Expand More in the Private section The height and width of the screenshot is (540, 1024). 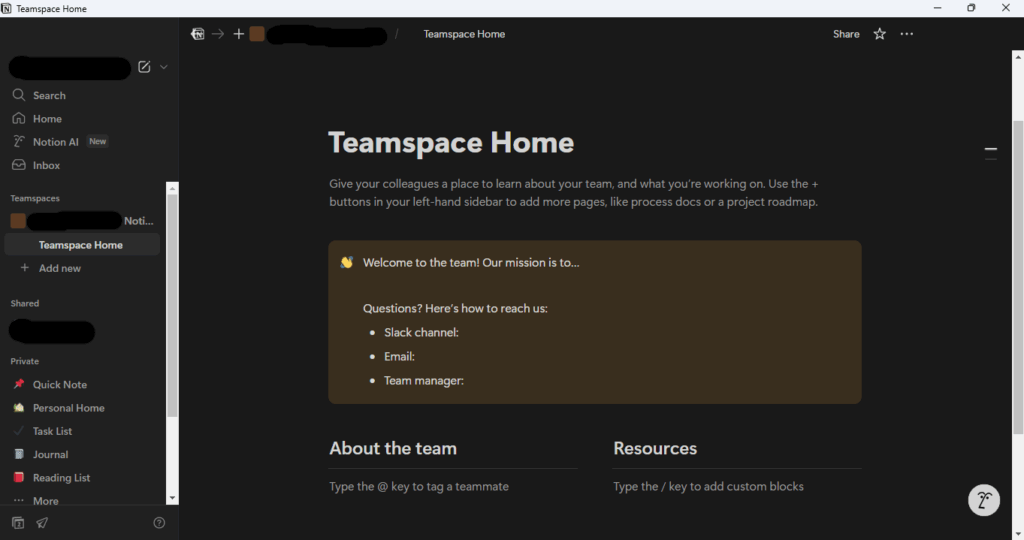coord(45,501)
